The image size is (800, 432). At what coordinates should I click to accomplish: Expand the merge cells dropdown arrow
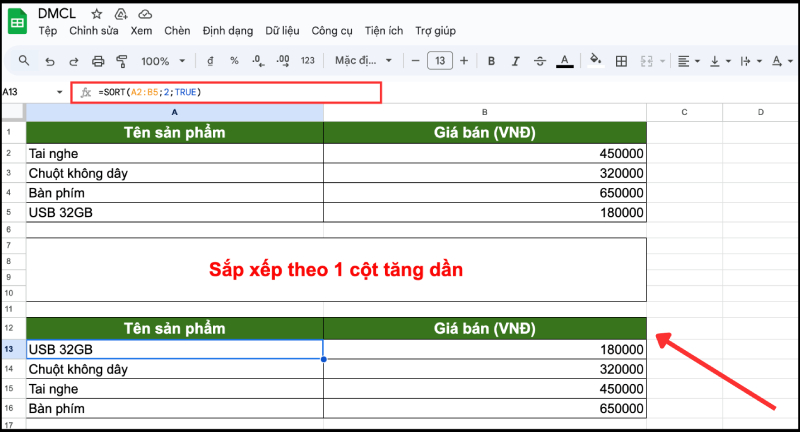(x=662, y=61)
